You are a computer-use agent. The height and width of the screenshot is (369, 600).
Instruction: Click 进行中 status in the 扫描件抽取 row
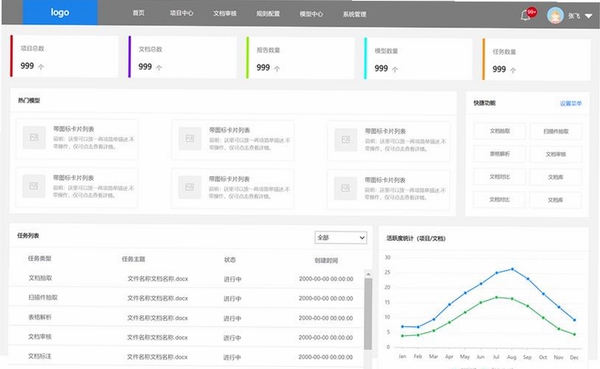click(x=232, y=299)
